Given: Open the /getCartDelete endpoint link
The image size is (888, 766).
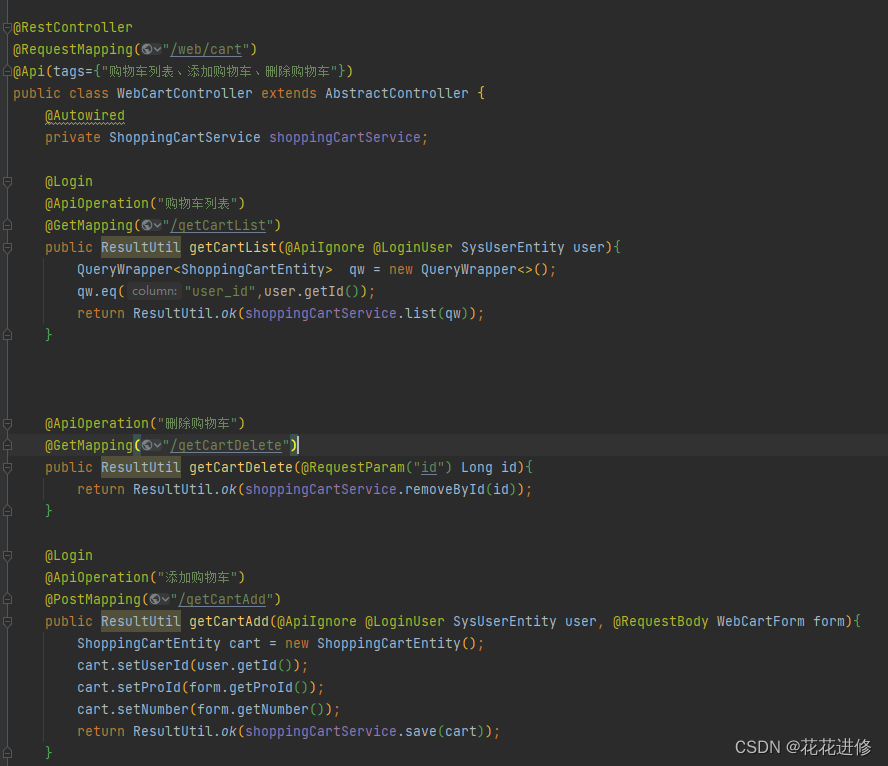Looking at the screenshot, I should [x=226, y=446].
